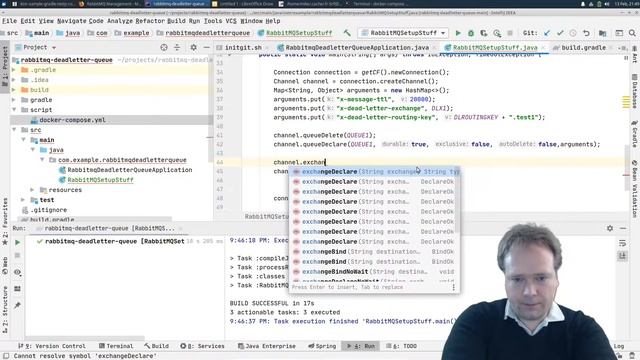This screenshot has width=640, height=360.
Task: Revert changes with the rollback icon
Action: pyautogui.click(x=586, y=33)
